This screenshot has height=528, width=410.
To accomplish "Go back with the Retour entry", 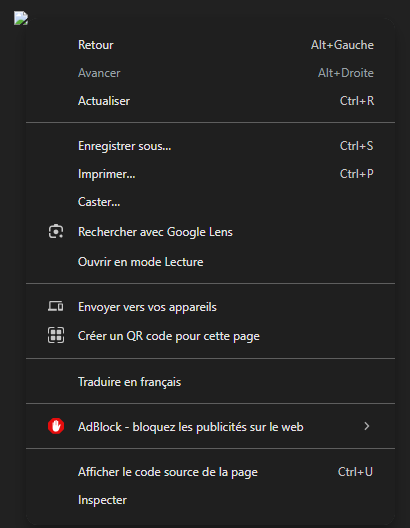I will (x=210, y=45).
